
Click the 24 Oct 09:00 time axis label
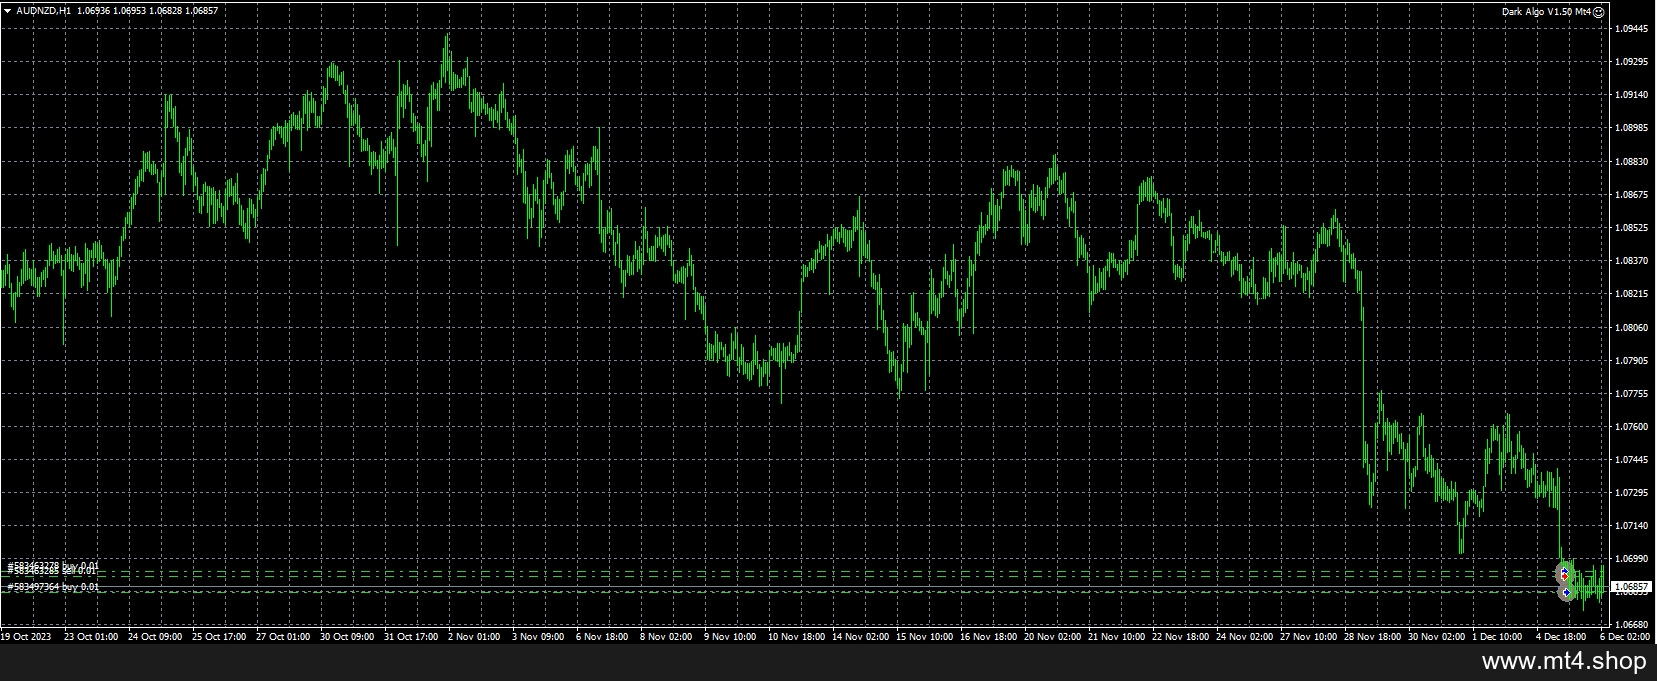click(155, 636)
